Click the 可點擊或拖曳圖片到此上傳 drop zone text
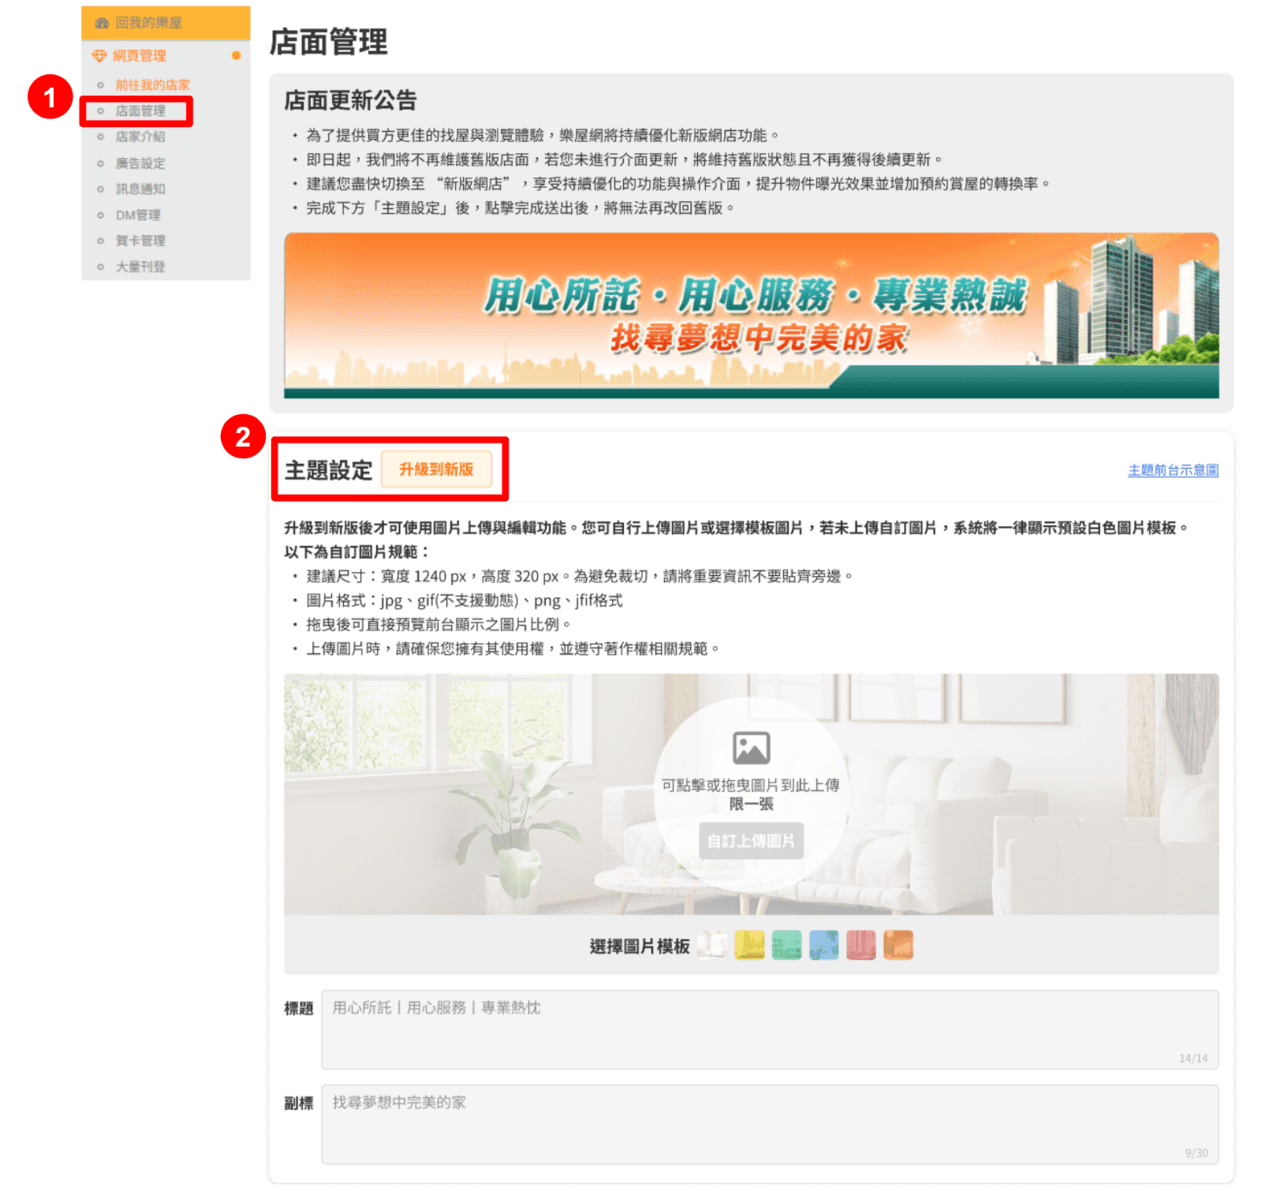This screenshot has width=1277, height=1200. pyautogui.click(x=751, y=785)
